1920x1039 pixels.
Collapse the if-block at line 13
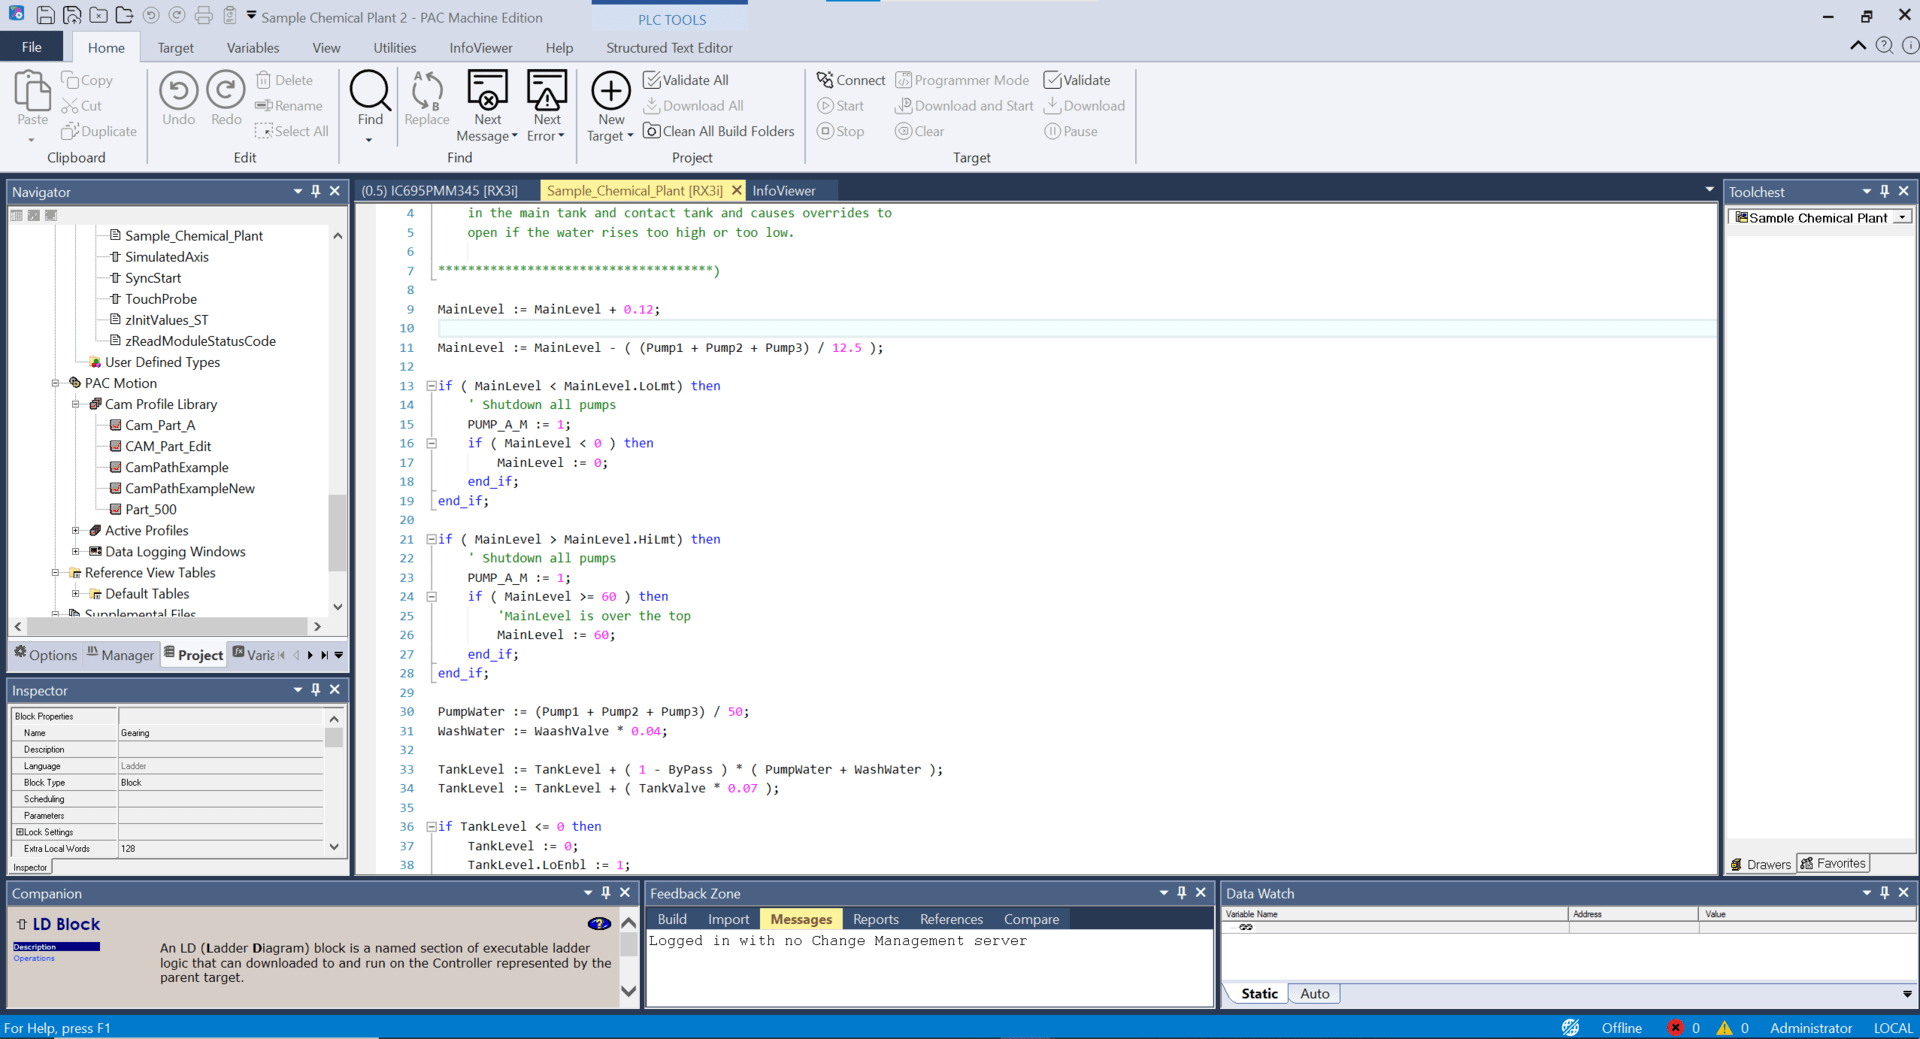tap(431, 386)
